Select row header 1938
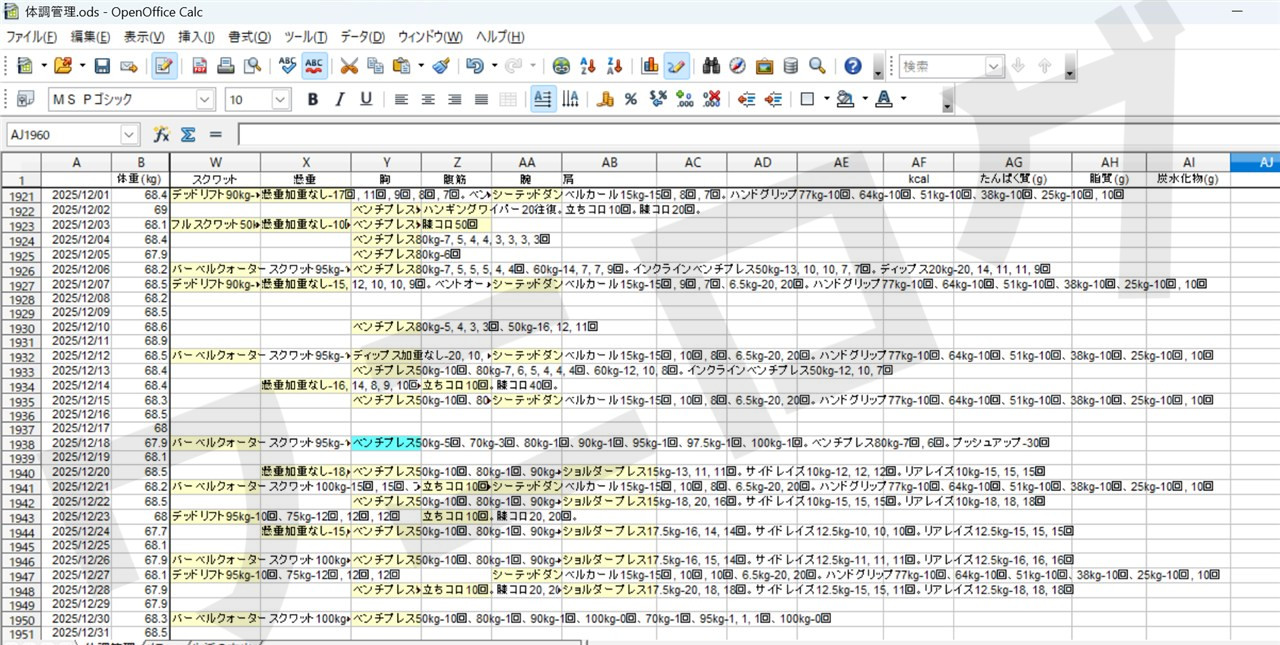This screenshot has height=645, width=1280. pyautogui.click(x=21, y=443)
